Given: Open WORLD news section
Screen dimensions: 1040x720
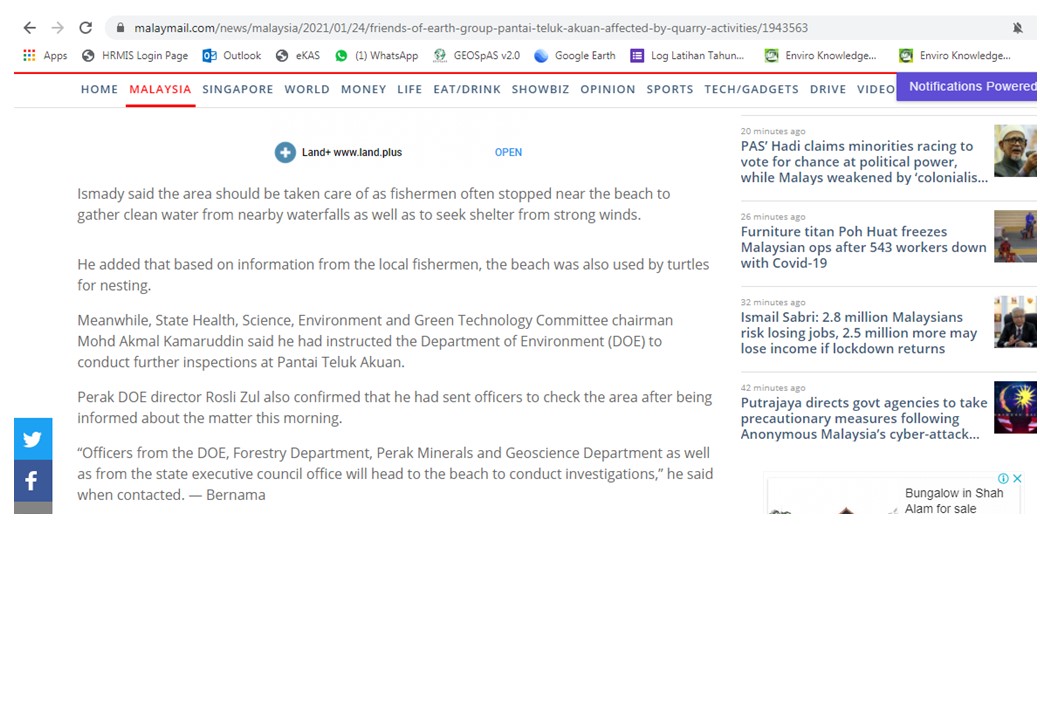Looking at the screenshot, I should coord(307,89).
